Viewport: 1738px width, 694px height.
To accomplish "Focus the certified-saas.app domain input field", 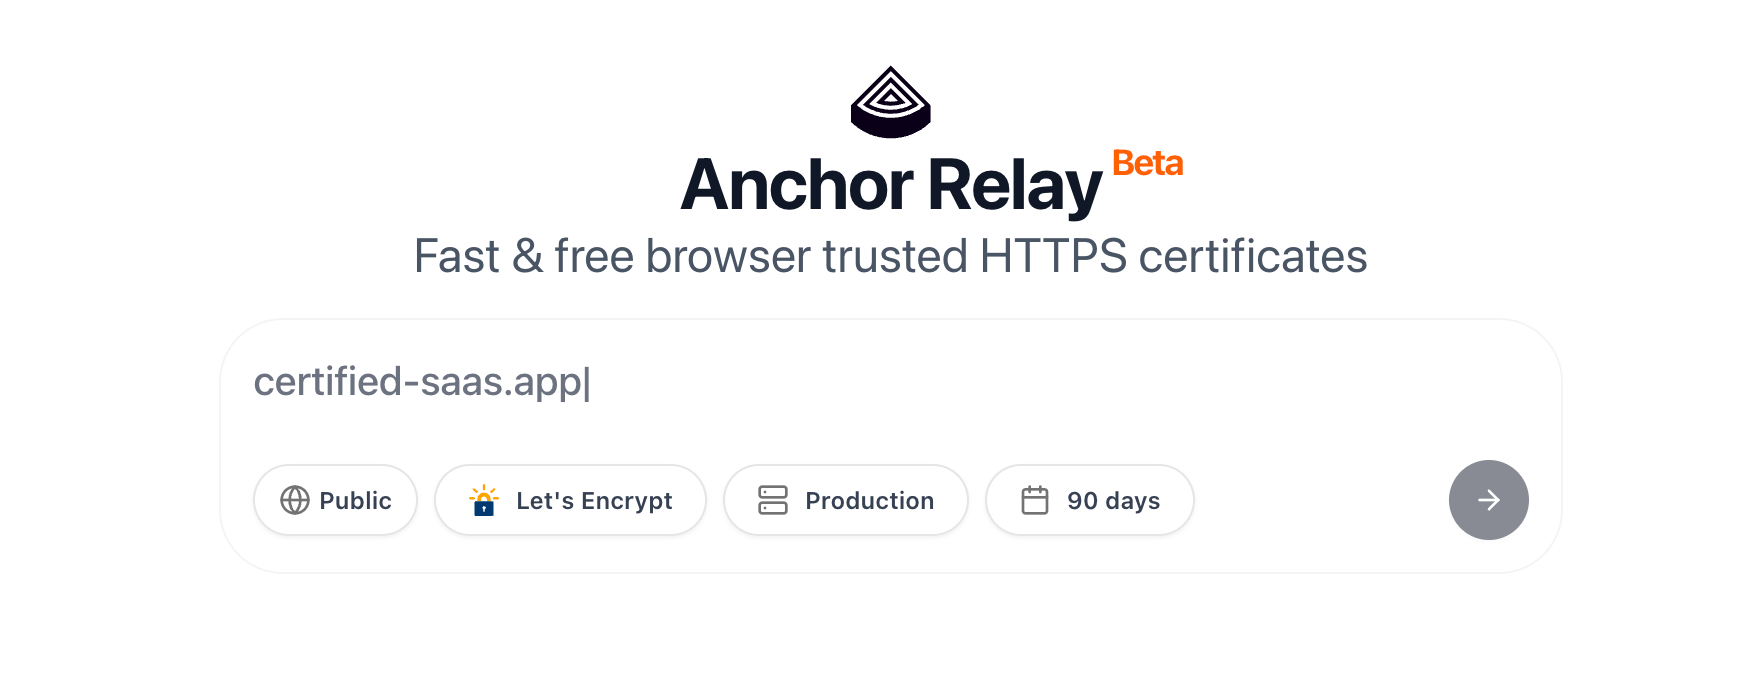I will 890,382.
